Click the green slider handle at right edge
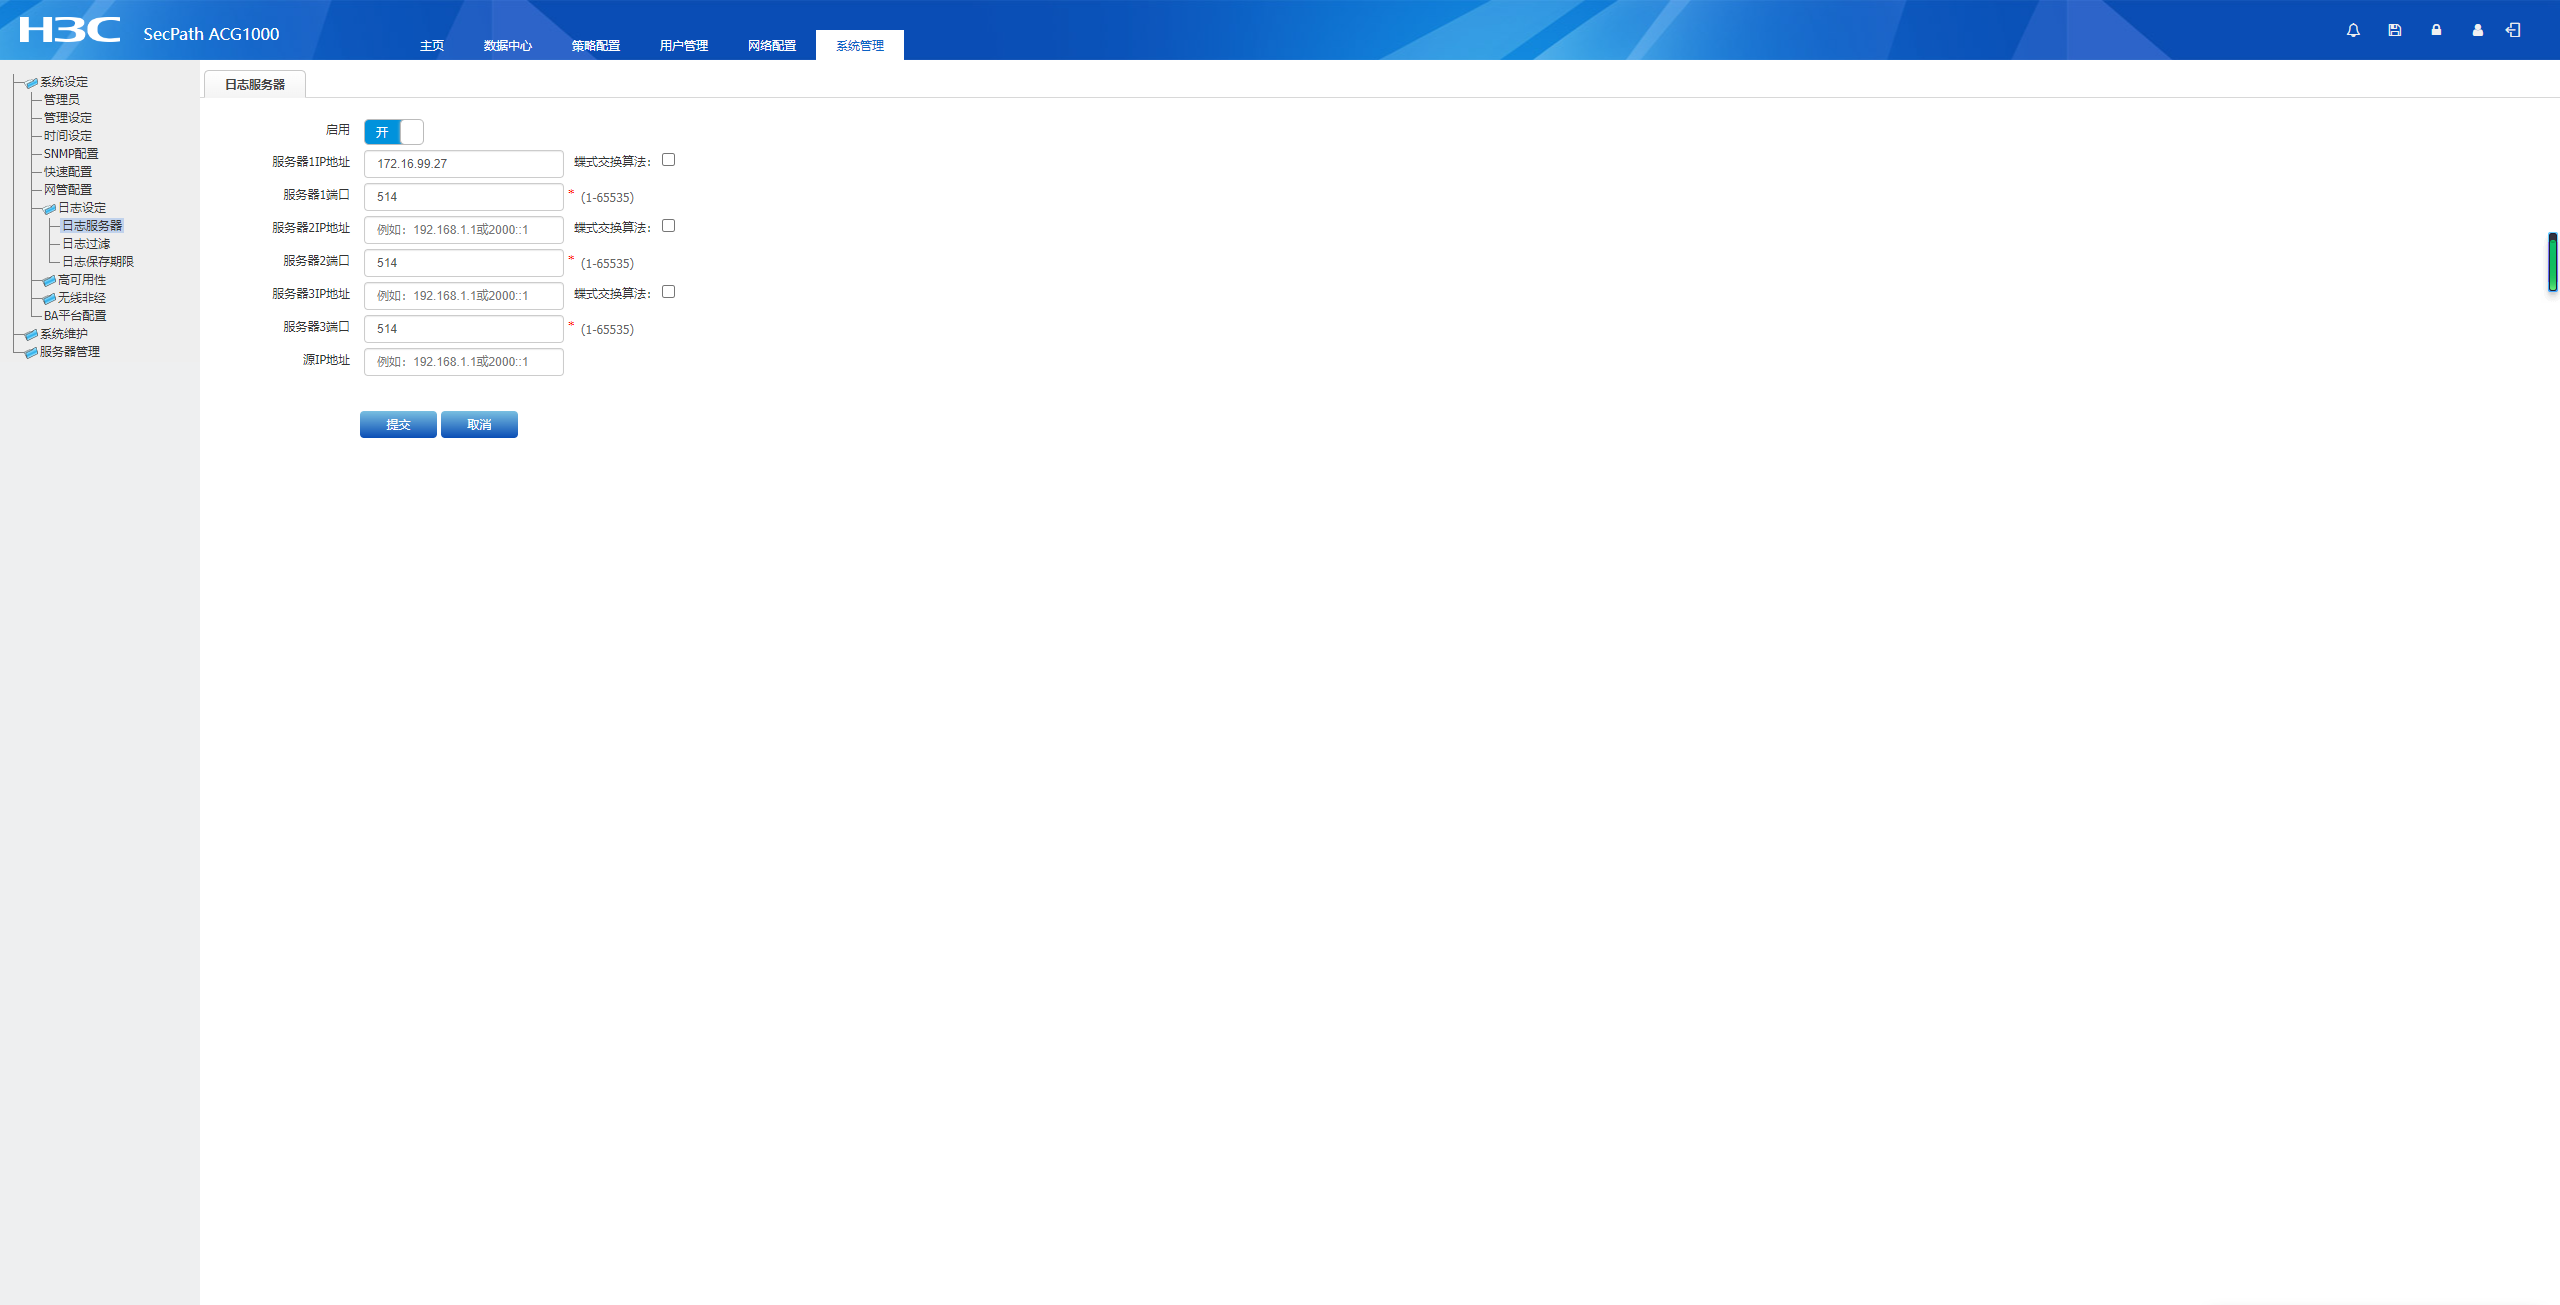The height and width of the screenshot is (1305, 2560). click(2552, 263)
